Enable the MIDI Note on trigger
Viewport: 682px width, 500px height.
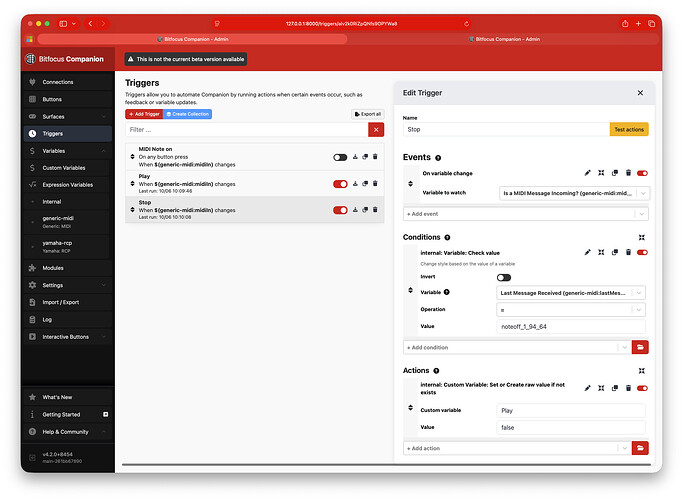pyautogui.click(x=340, y=157)
